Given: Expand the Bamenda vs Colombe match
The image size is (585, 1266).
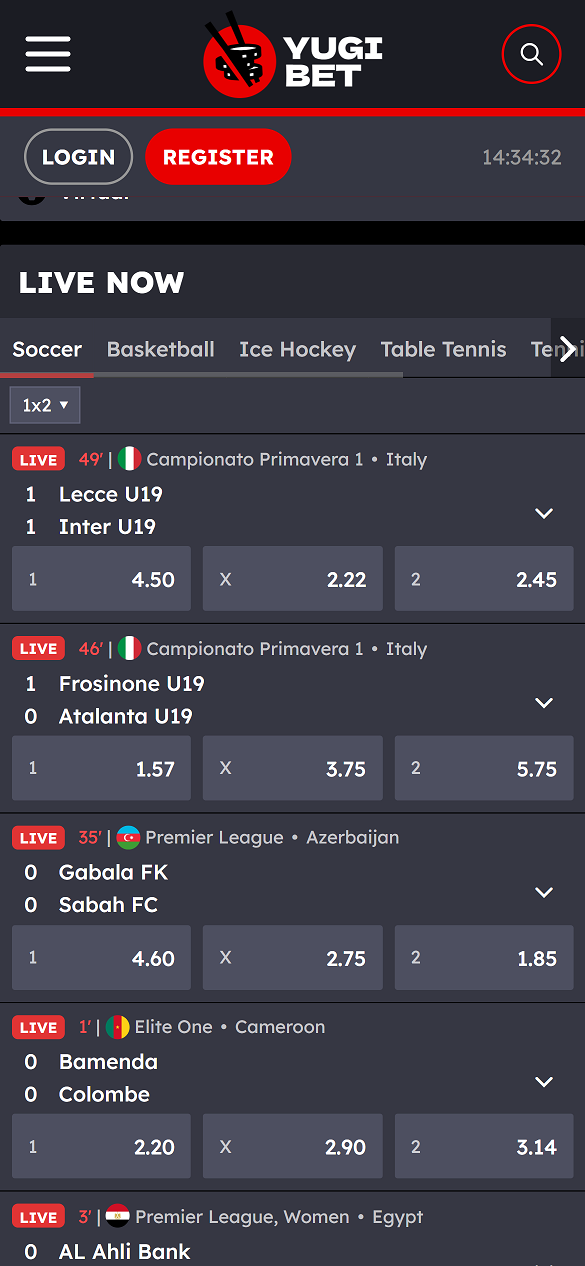Looking at the screenshot, I should 544,1082.
